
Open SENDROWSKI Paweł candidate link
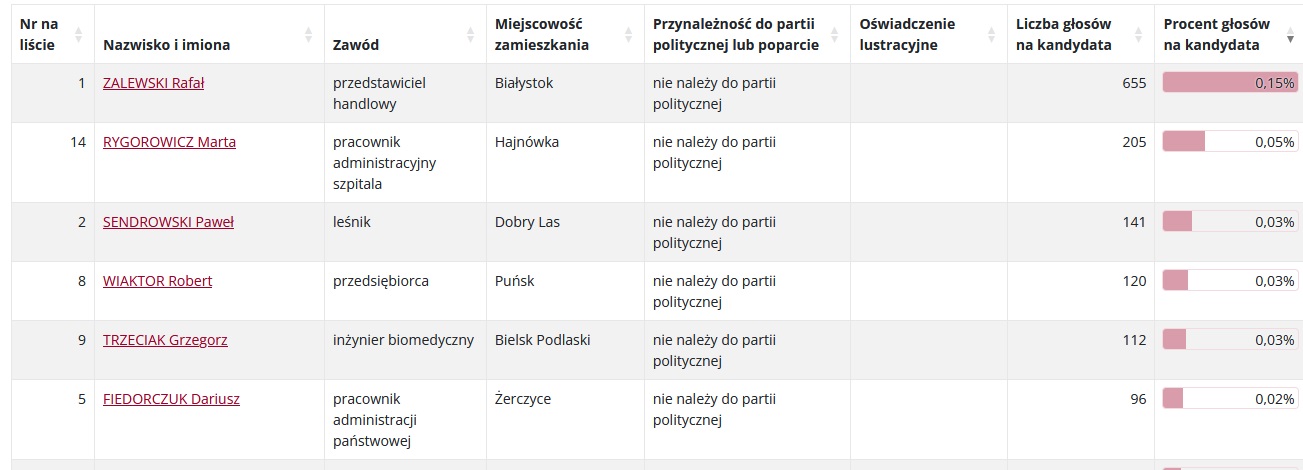pyautogui.click(x=168, y=222)
